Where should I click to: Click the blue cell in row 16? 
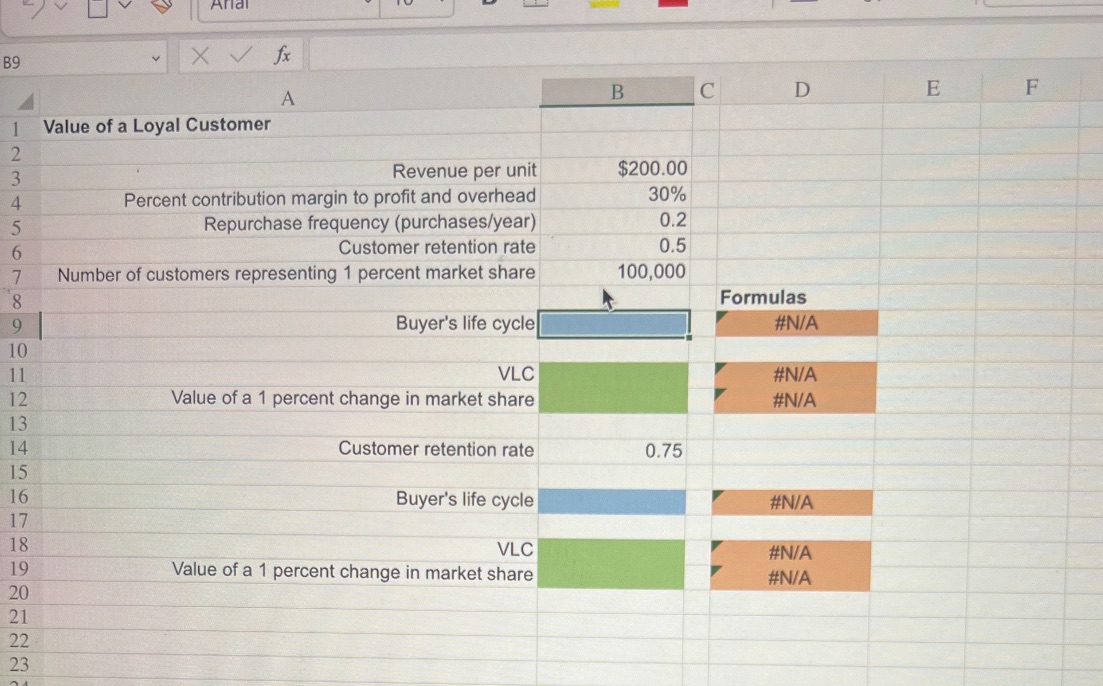point(611,502)
